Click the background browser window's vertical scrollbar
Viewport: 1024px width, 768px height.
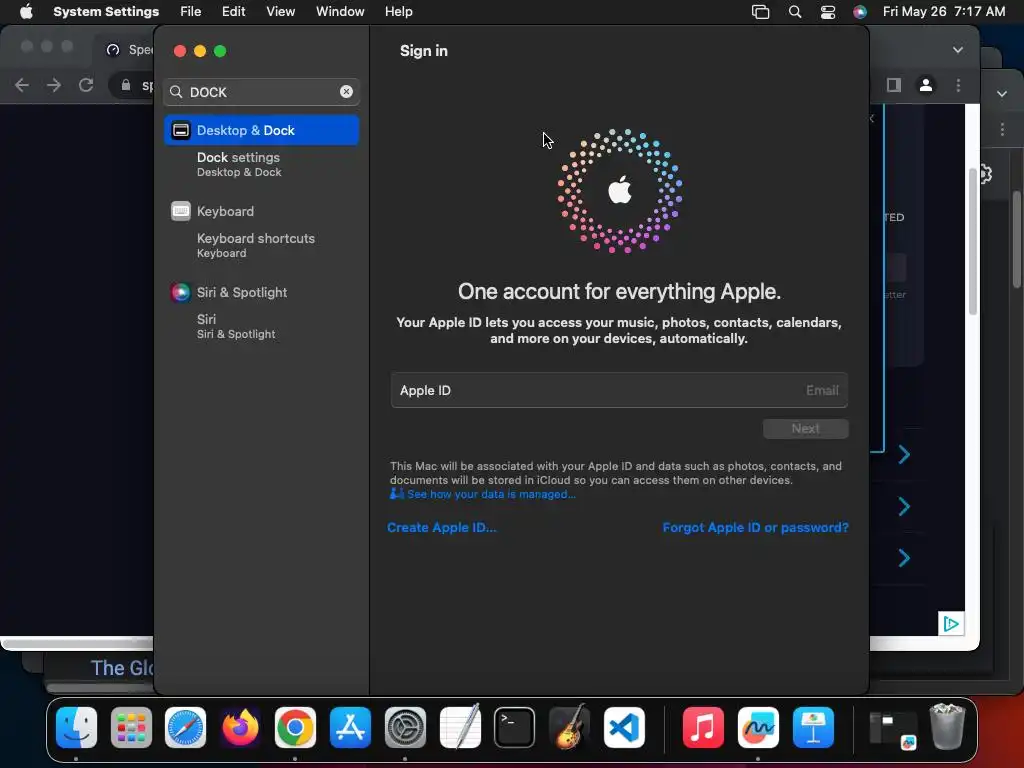972,242
